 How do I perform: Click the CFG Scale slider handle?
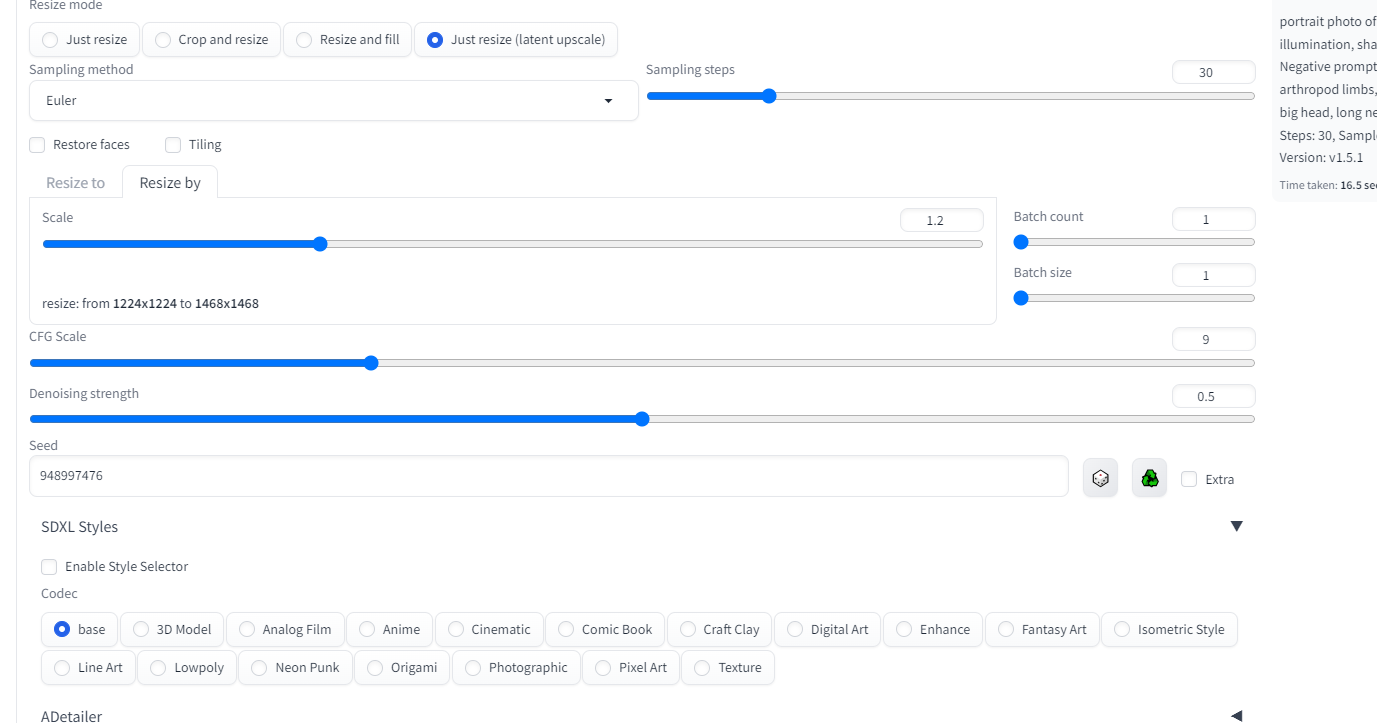click(371, 363)
